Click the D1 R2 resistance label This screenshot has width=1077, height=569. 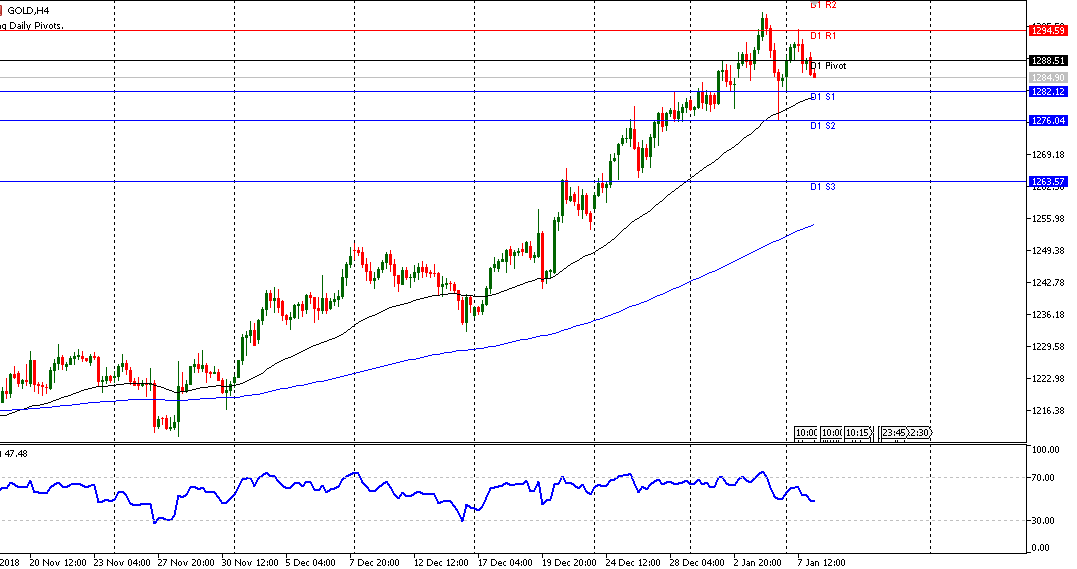pyautogui.click(x=823, y=5)
